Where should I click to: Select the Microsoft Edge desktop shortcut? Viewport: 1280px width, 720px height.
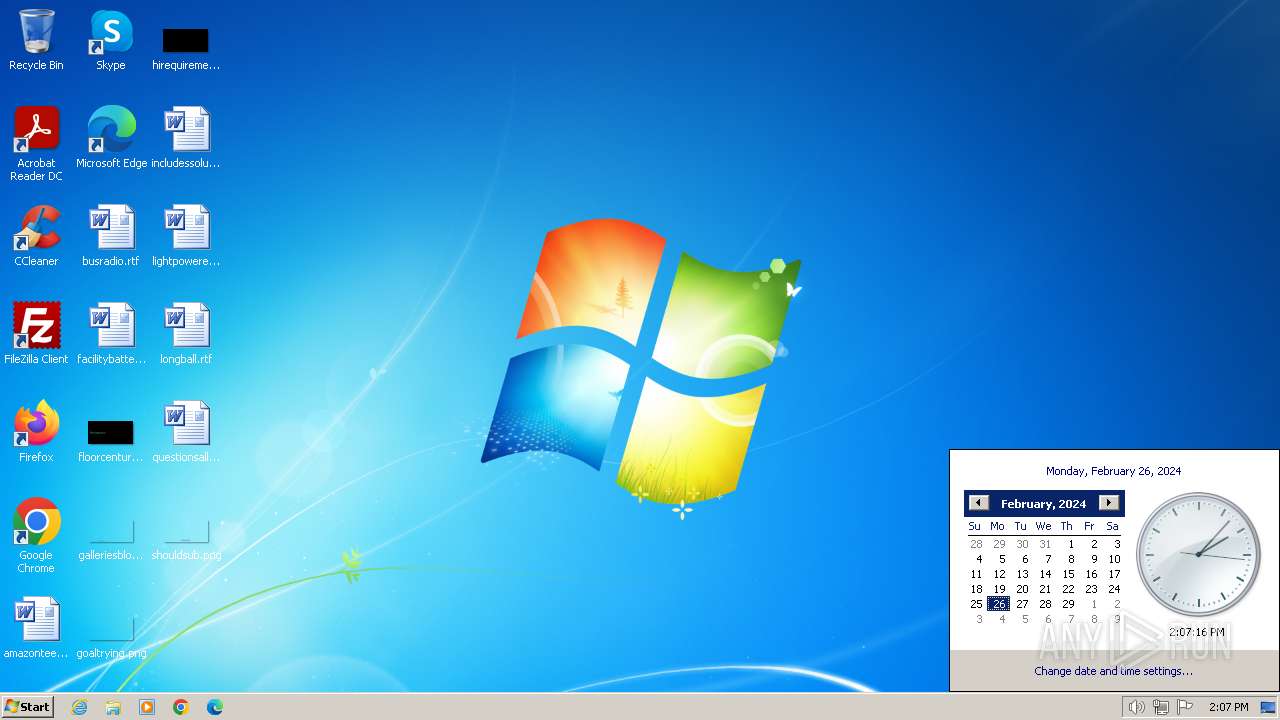pos(111,138)
